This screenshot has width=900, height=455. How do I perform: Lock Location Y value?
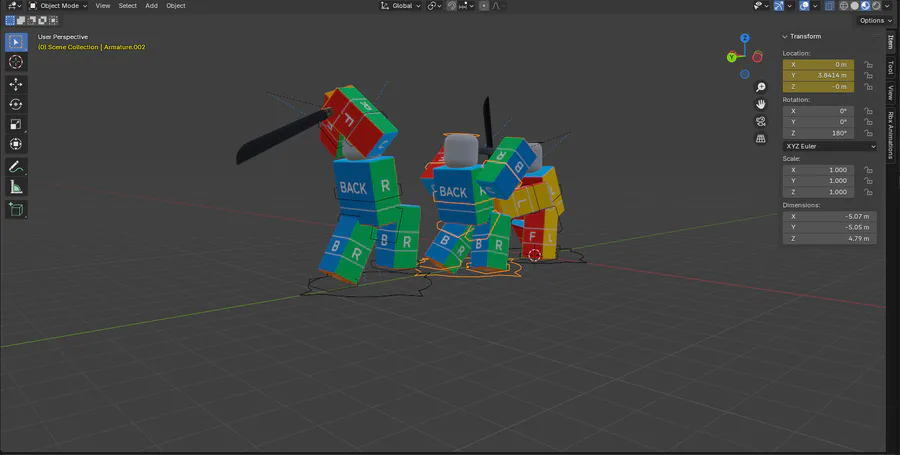[868, 76]
